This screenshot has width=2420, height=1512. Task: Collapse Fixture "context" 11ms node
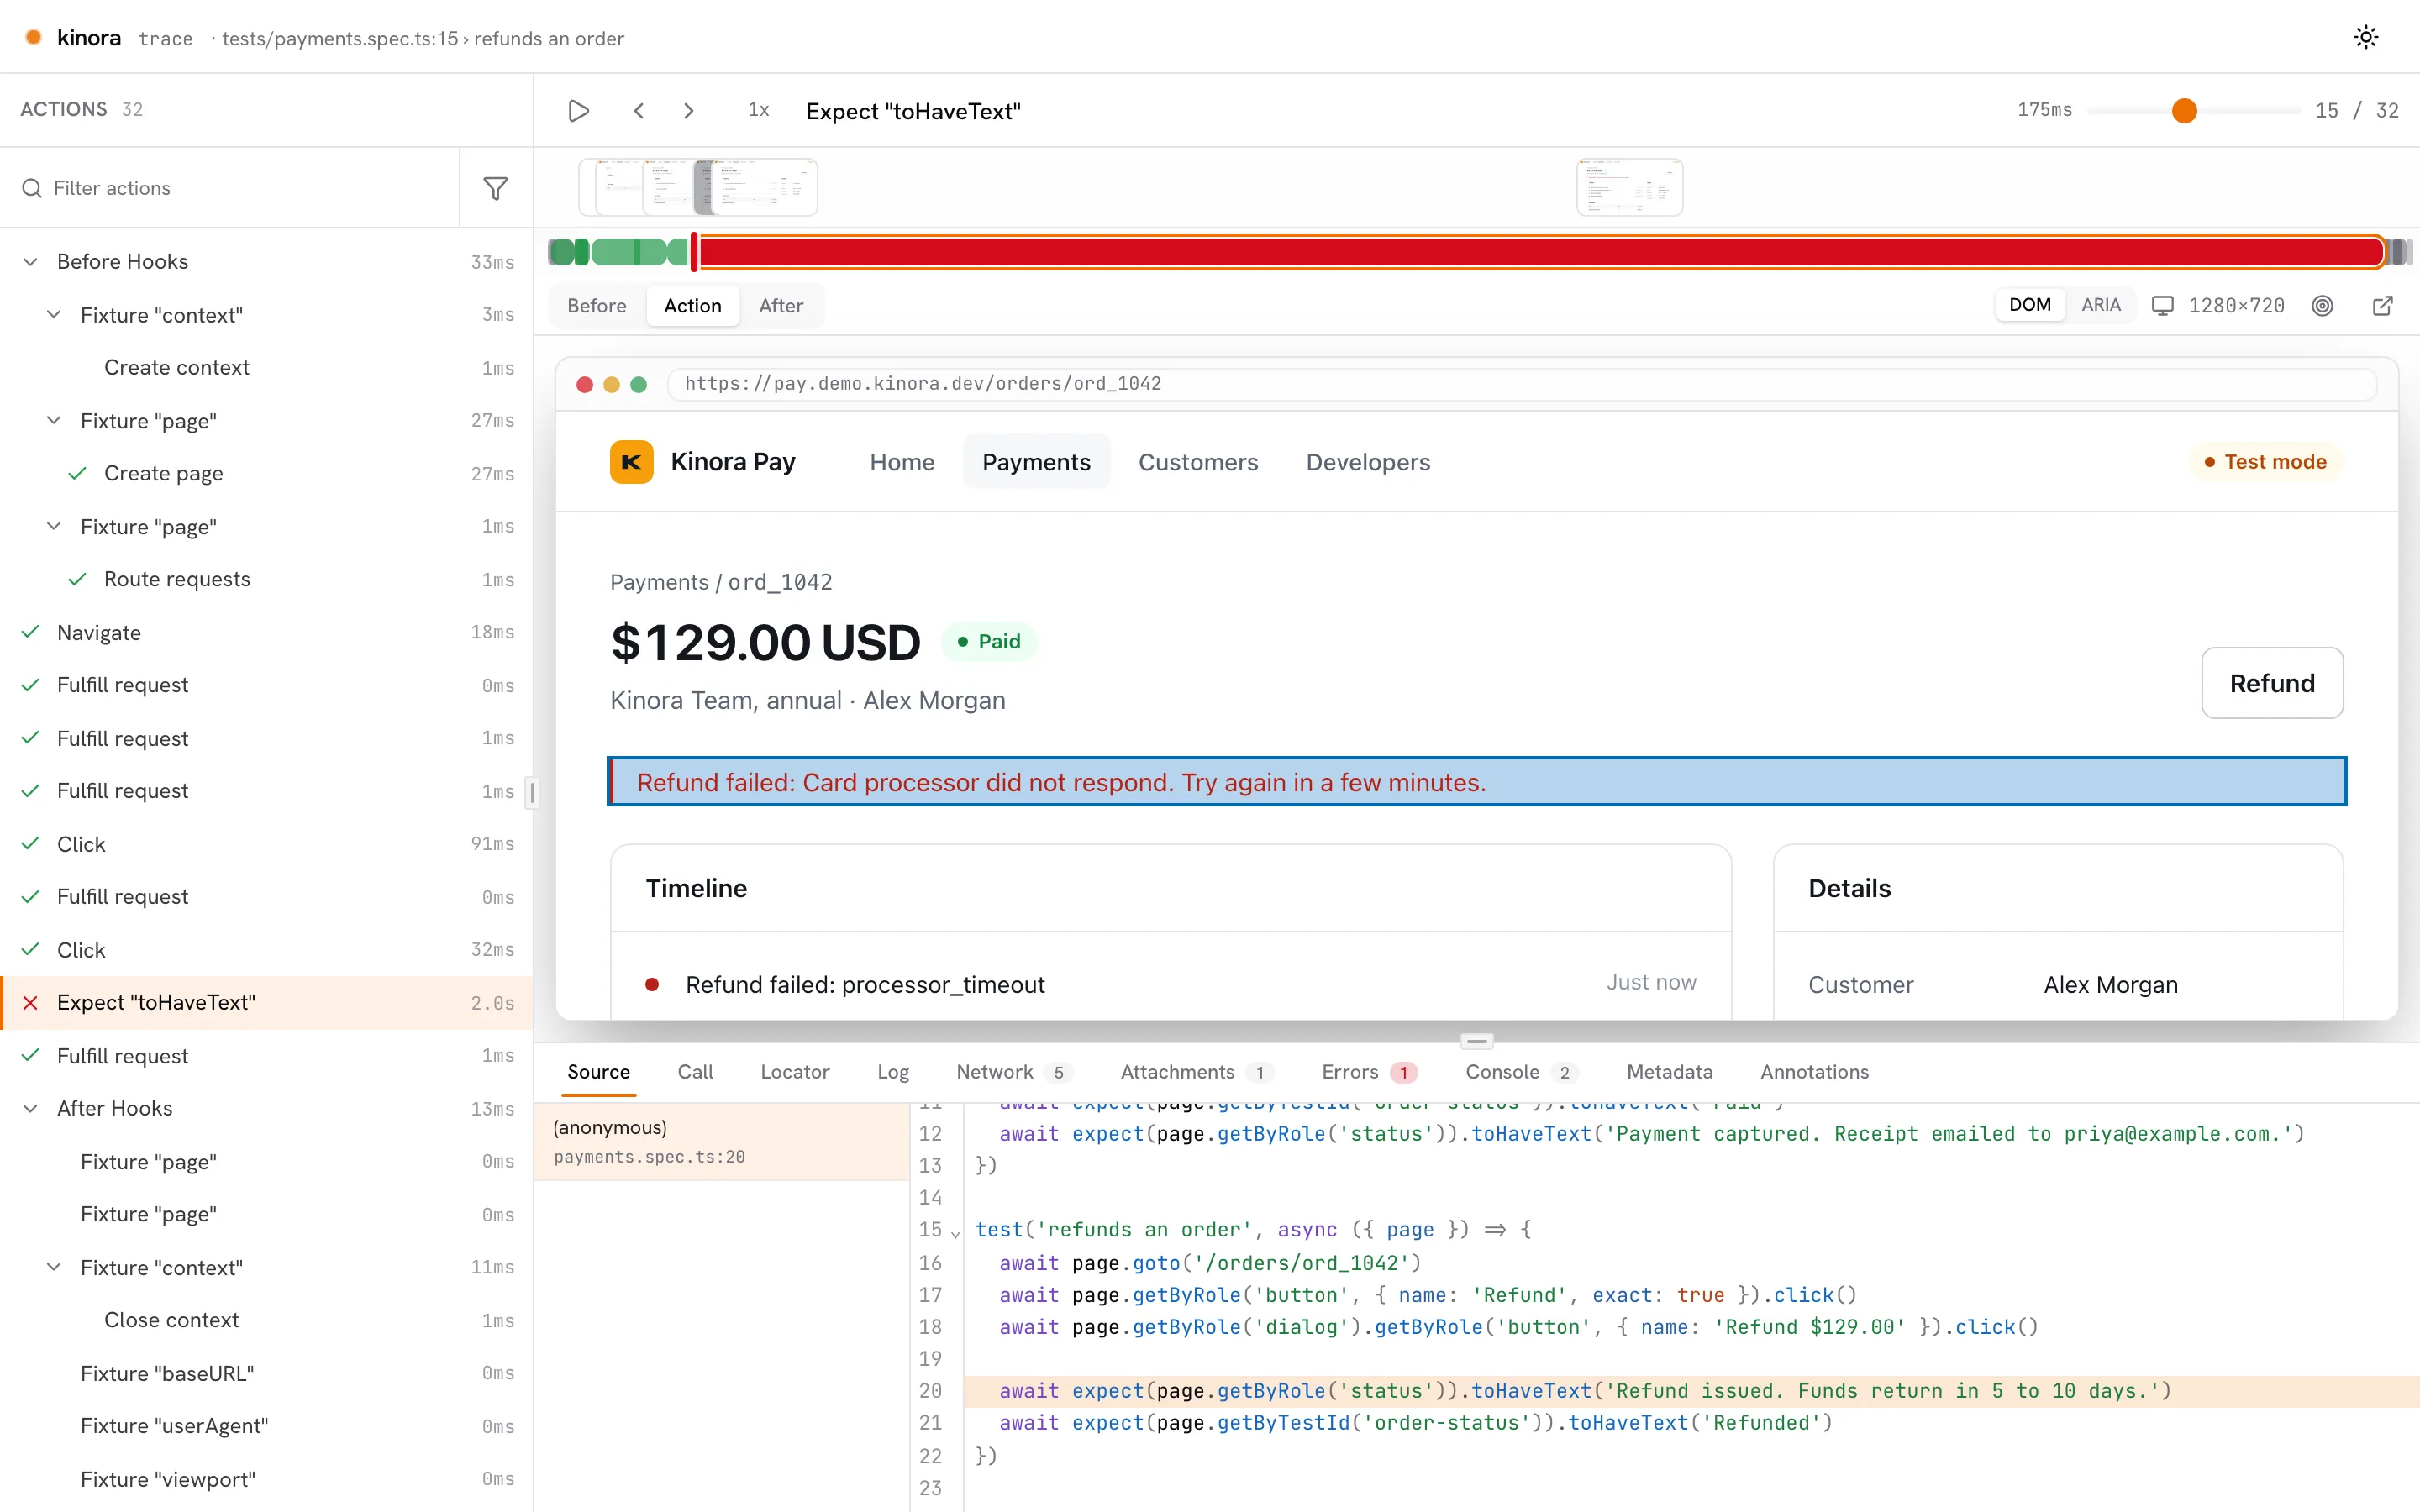(x=54, y=1268)
